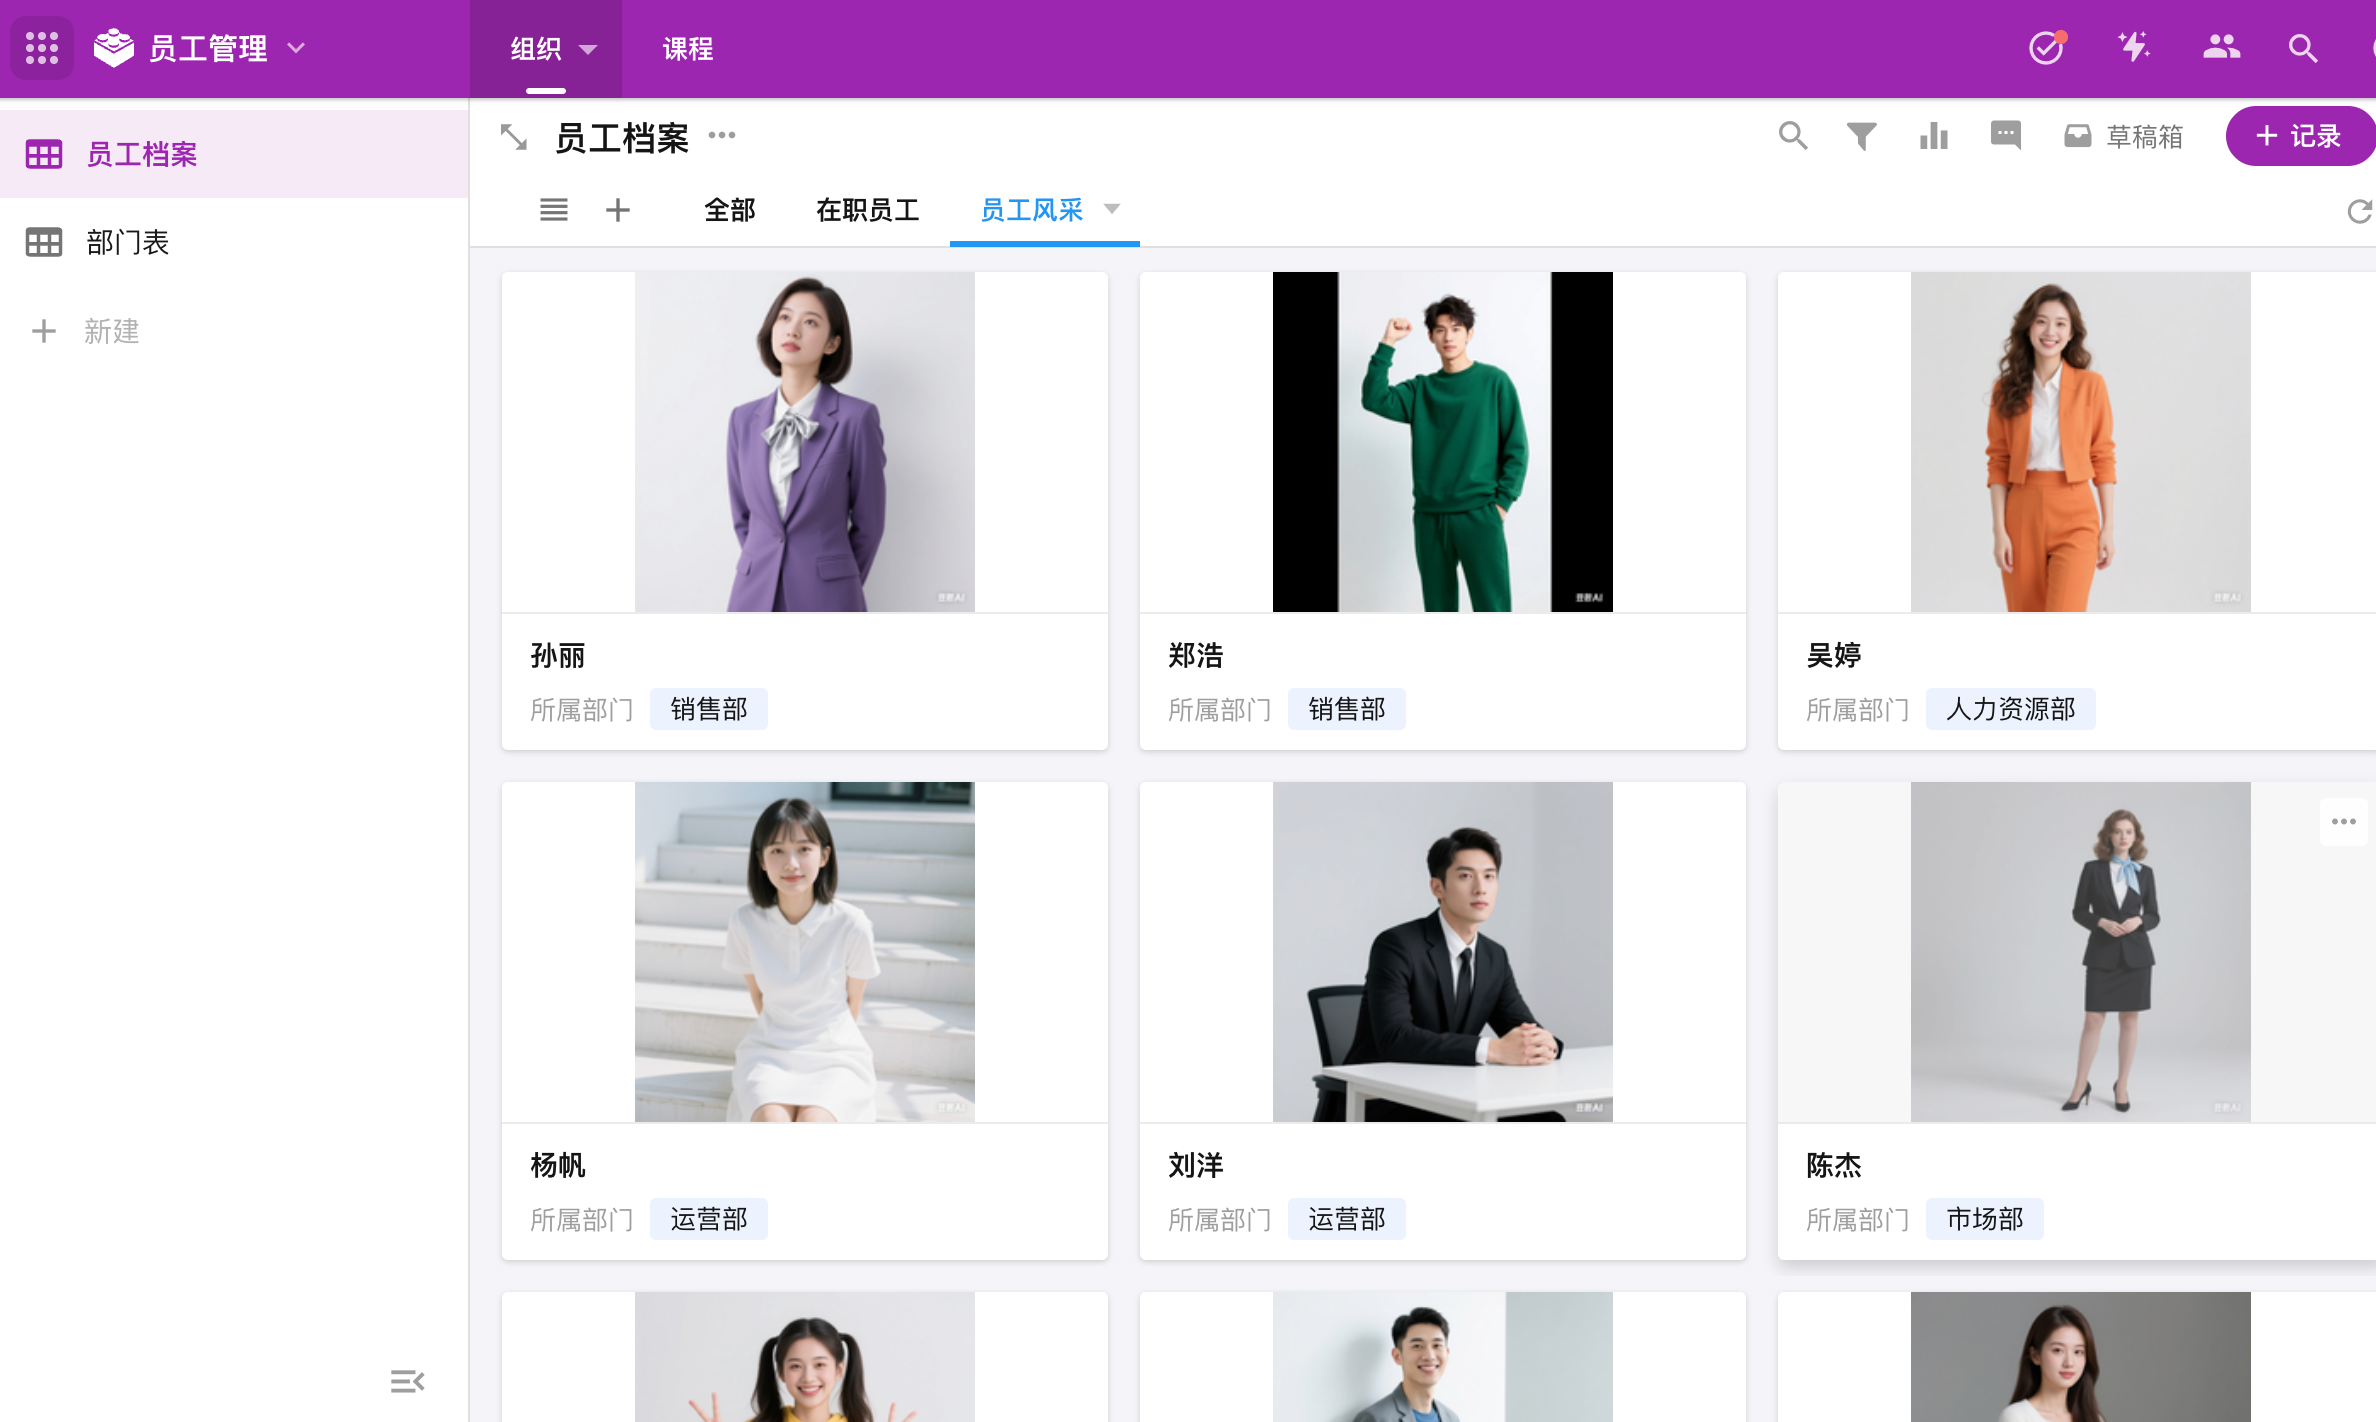Select the 员工风采 view tab

coord(1032,210)
